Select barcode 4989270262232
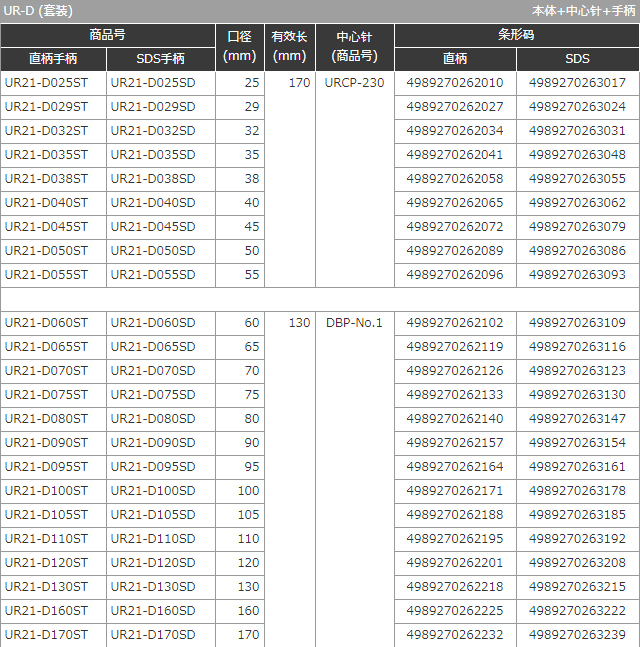640x647 pixels. (455, 635)
